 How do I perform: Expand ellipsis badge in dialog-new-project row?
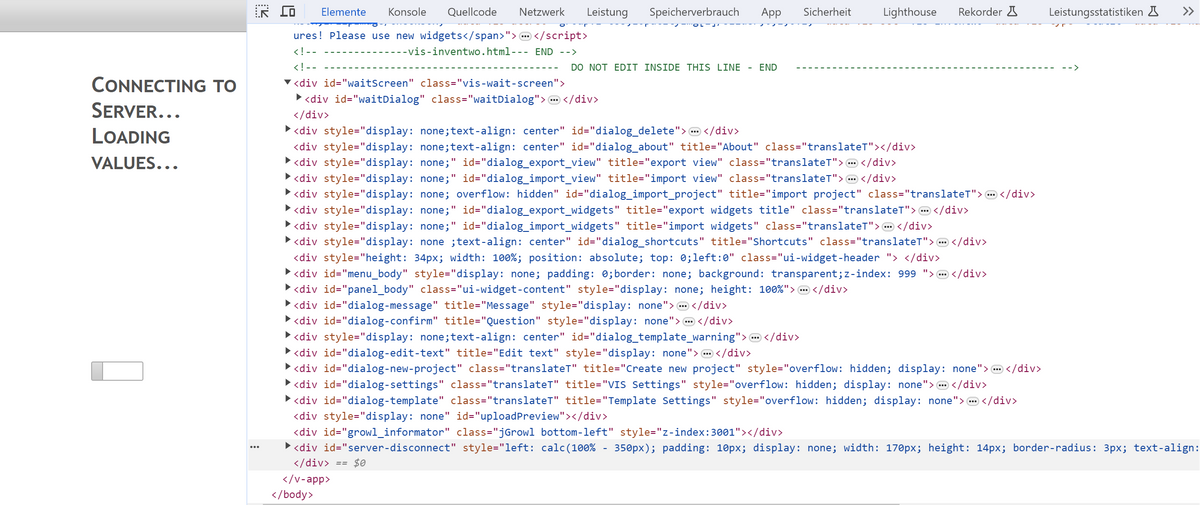996,370
